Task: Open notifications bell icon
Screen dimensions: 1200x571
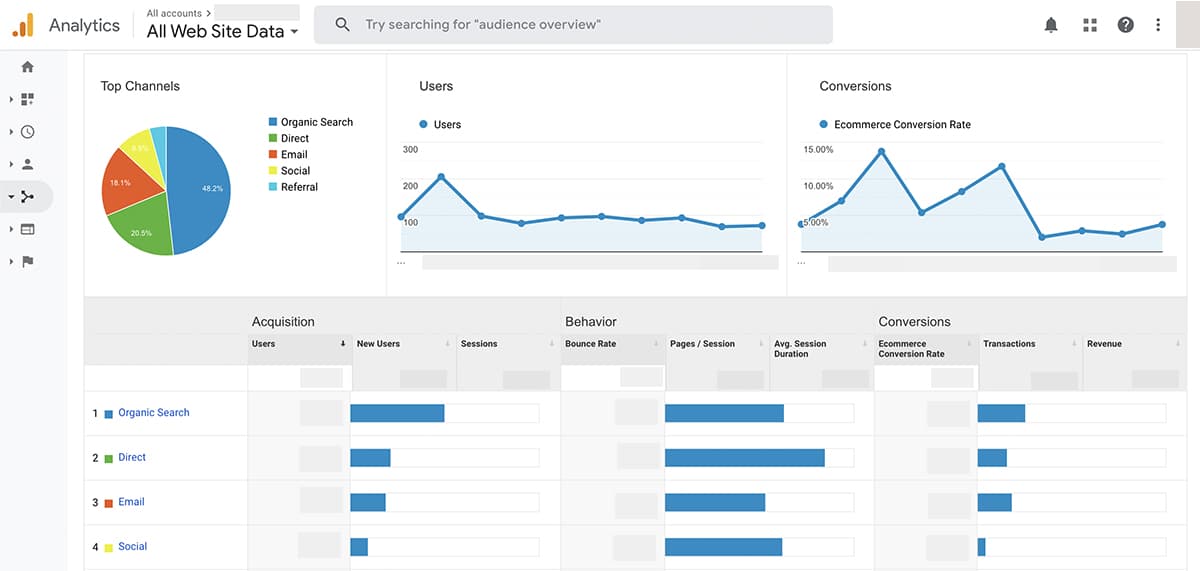Action: (1051, 25)
